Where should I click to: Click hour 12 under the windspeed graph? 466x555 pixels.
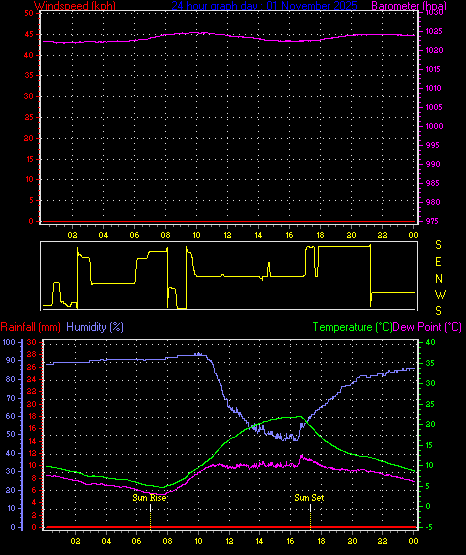(227, 235)
